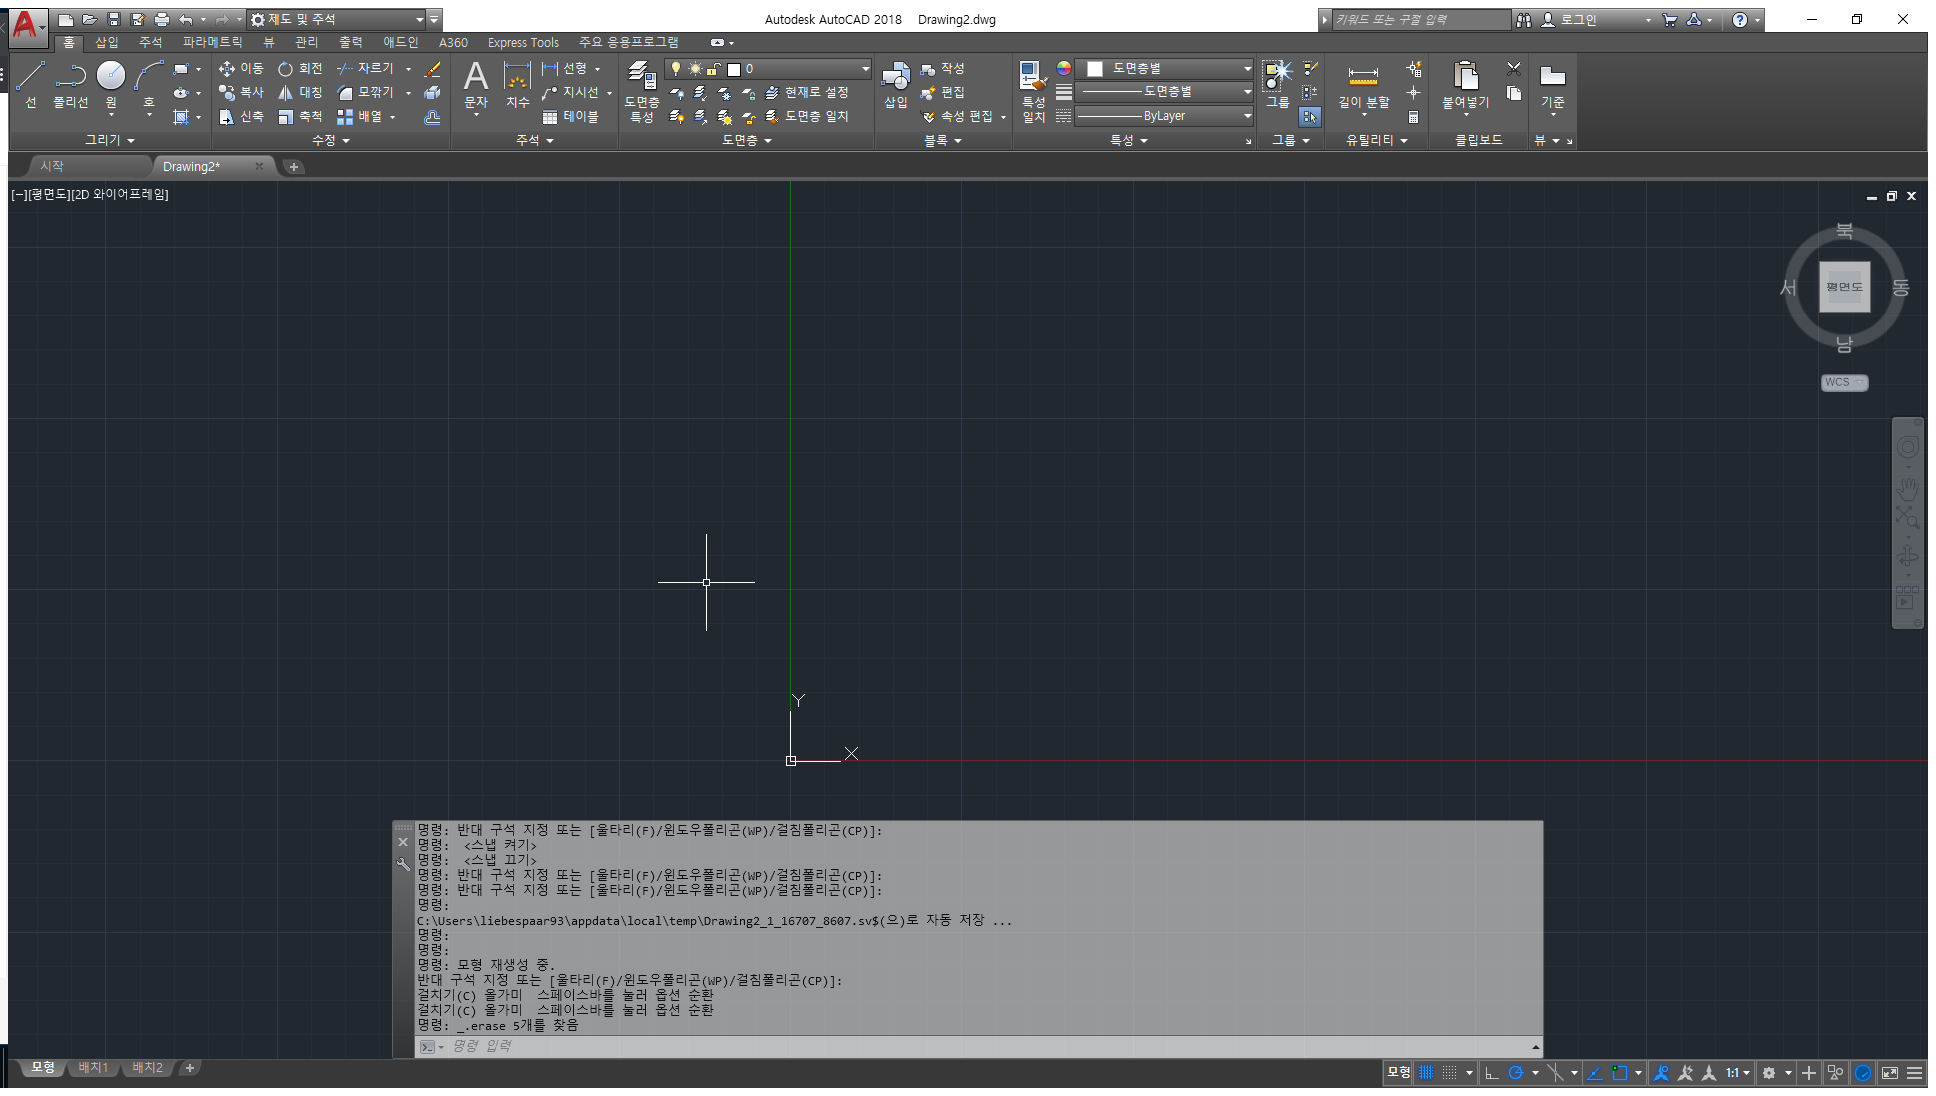
Task: Switch to the 배치1 layout tab
Action: (93, 1068)
